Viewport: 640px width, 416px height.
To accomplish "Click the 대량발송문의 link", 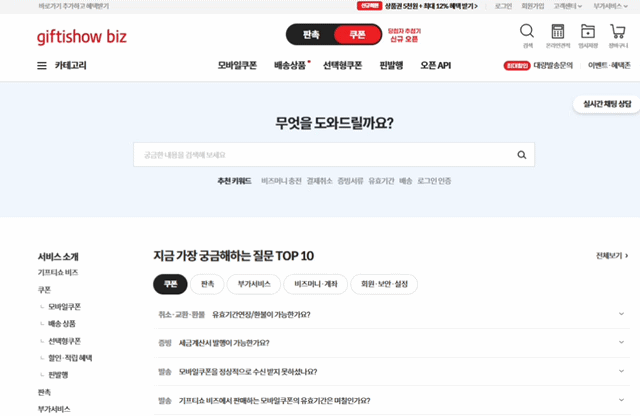I will 555,66.
